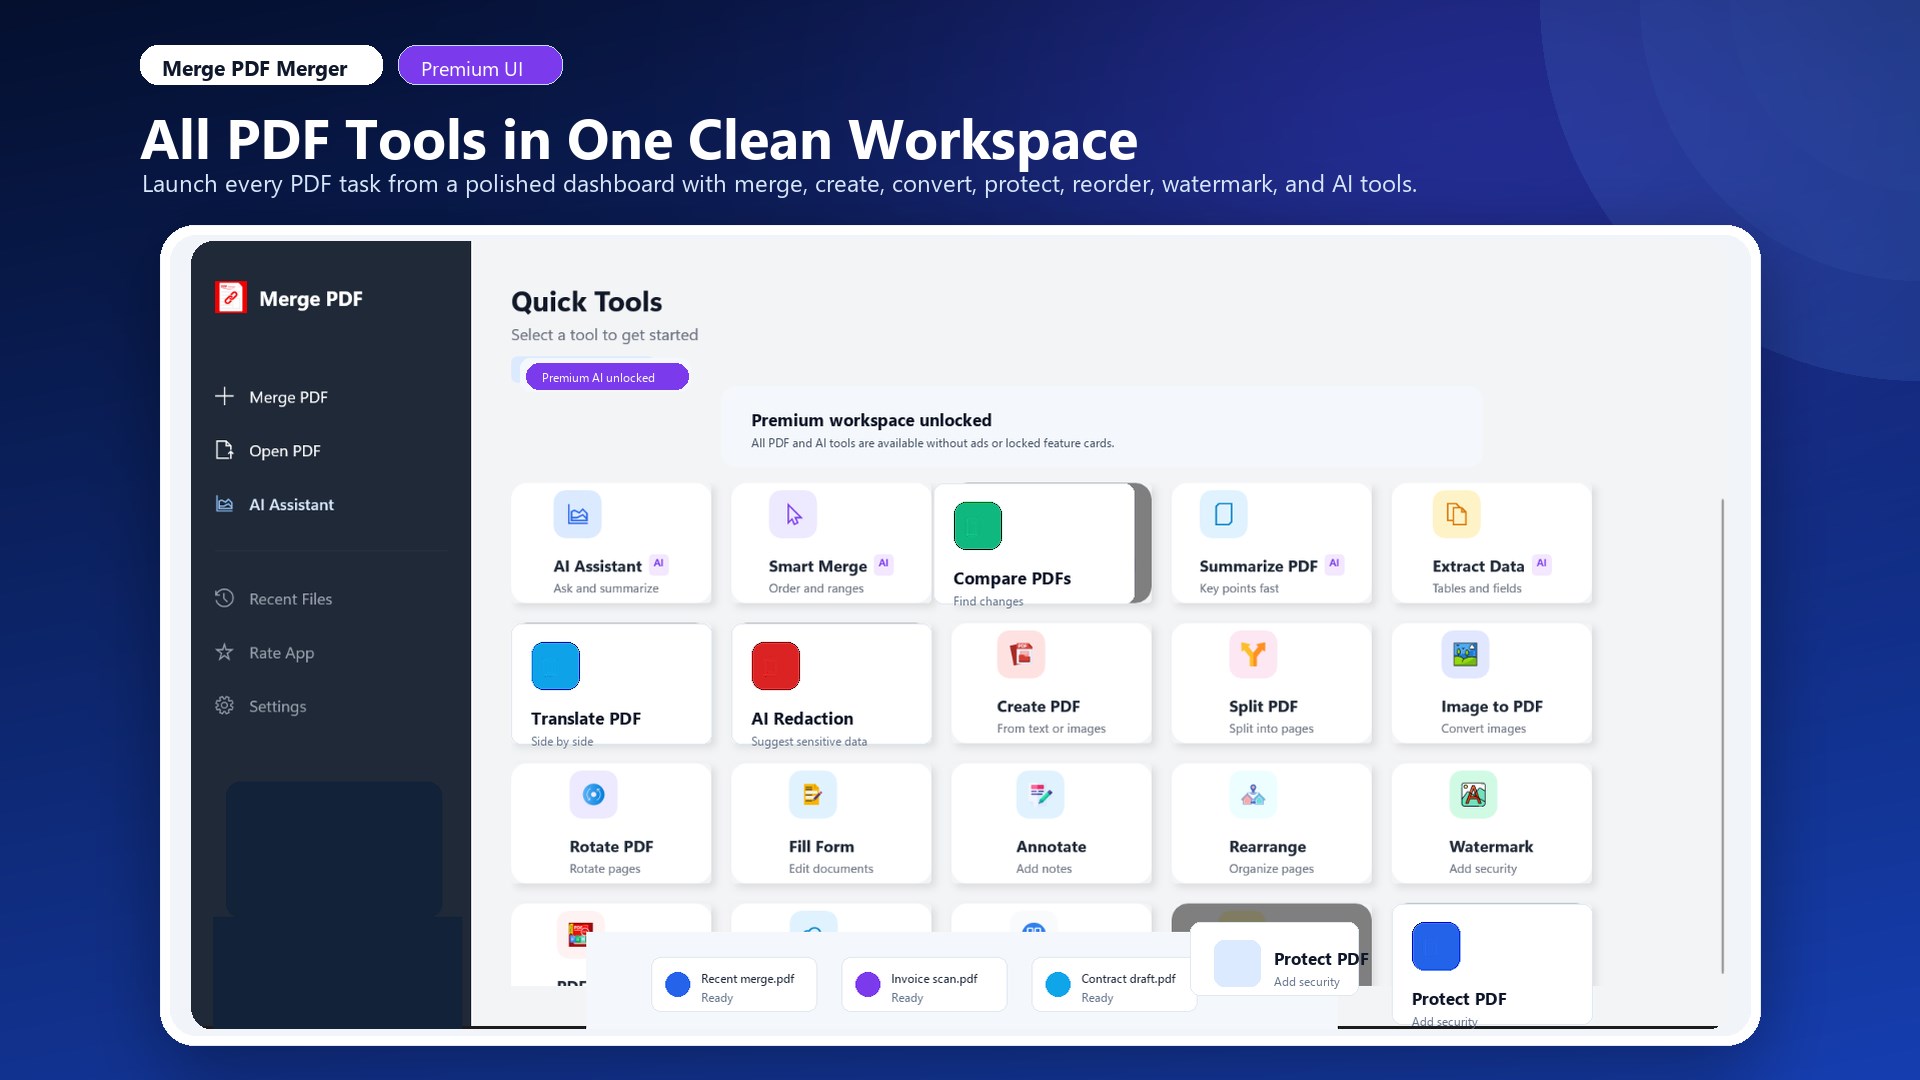
Task: Launch the Annotate icon
Action: coord(1040,794)
